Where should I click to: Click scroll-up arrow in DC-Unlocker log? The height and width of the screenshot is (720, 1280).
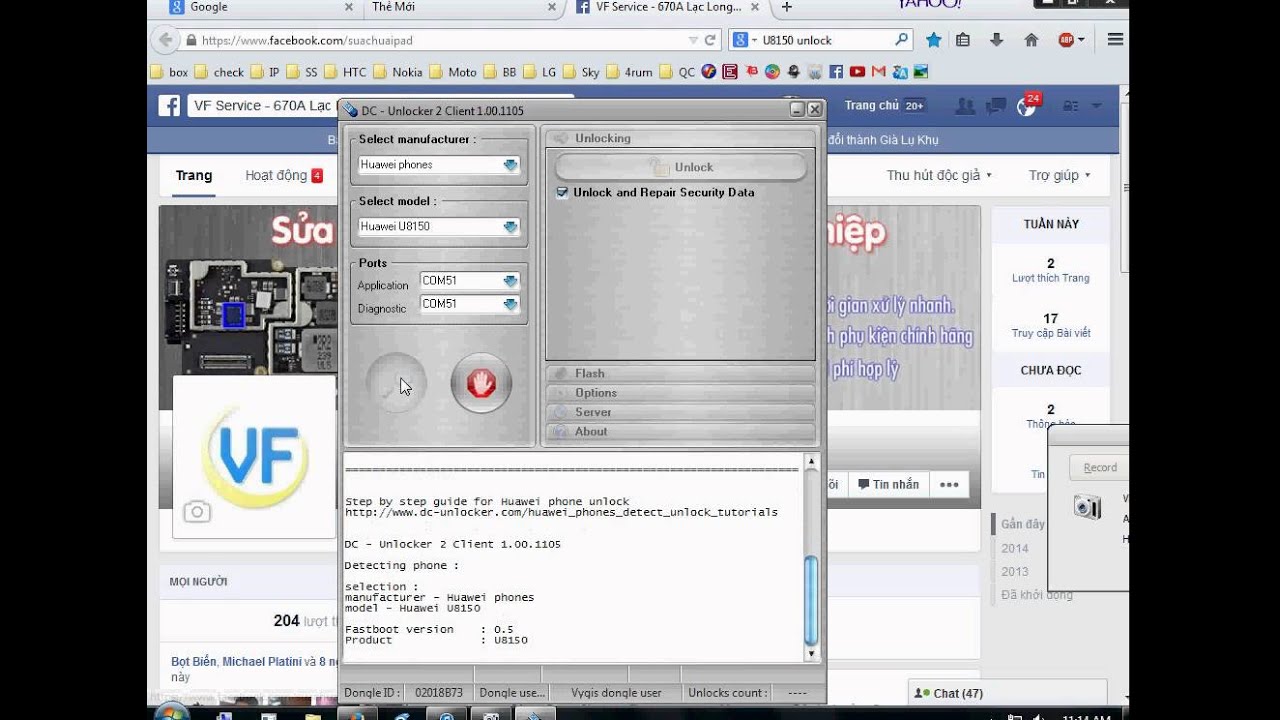(812, 462)
